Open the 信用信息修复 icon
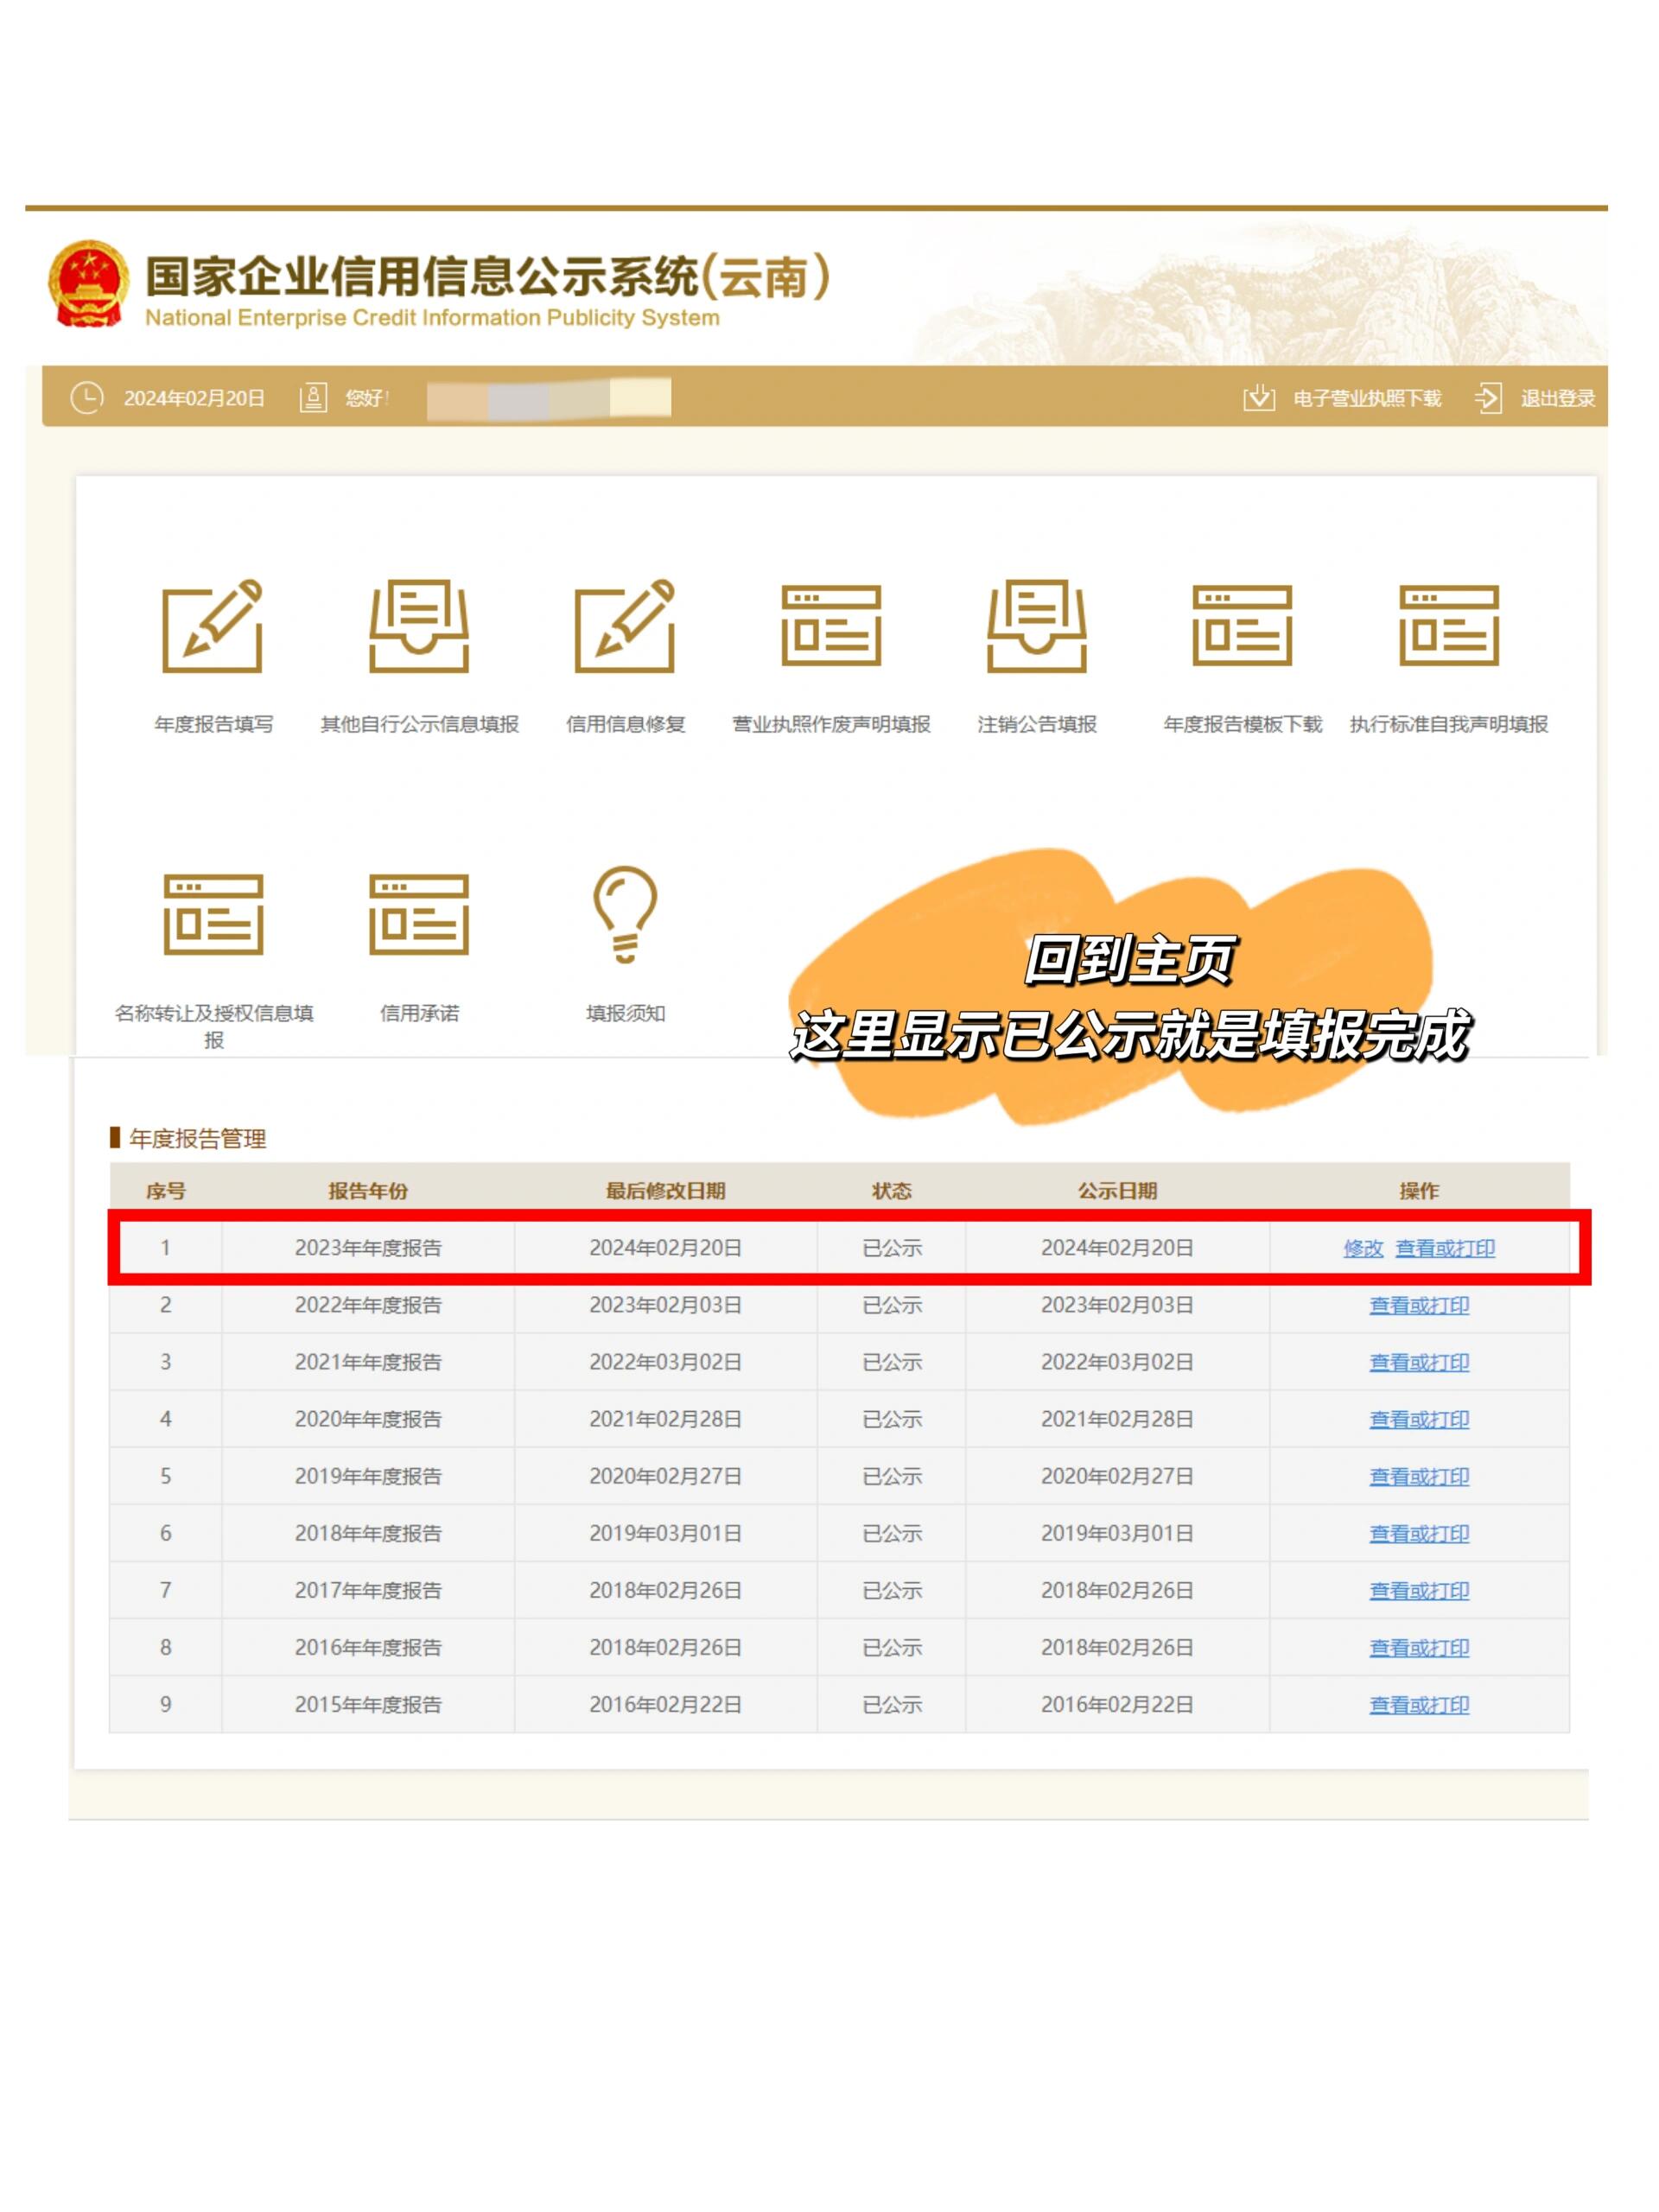 click(x=625, y=626)
